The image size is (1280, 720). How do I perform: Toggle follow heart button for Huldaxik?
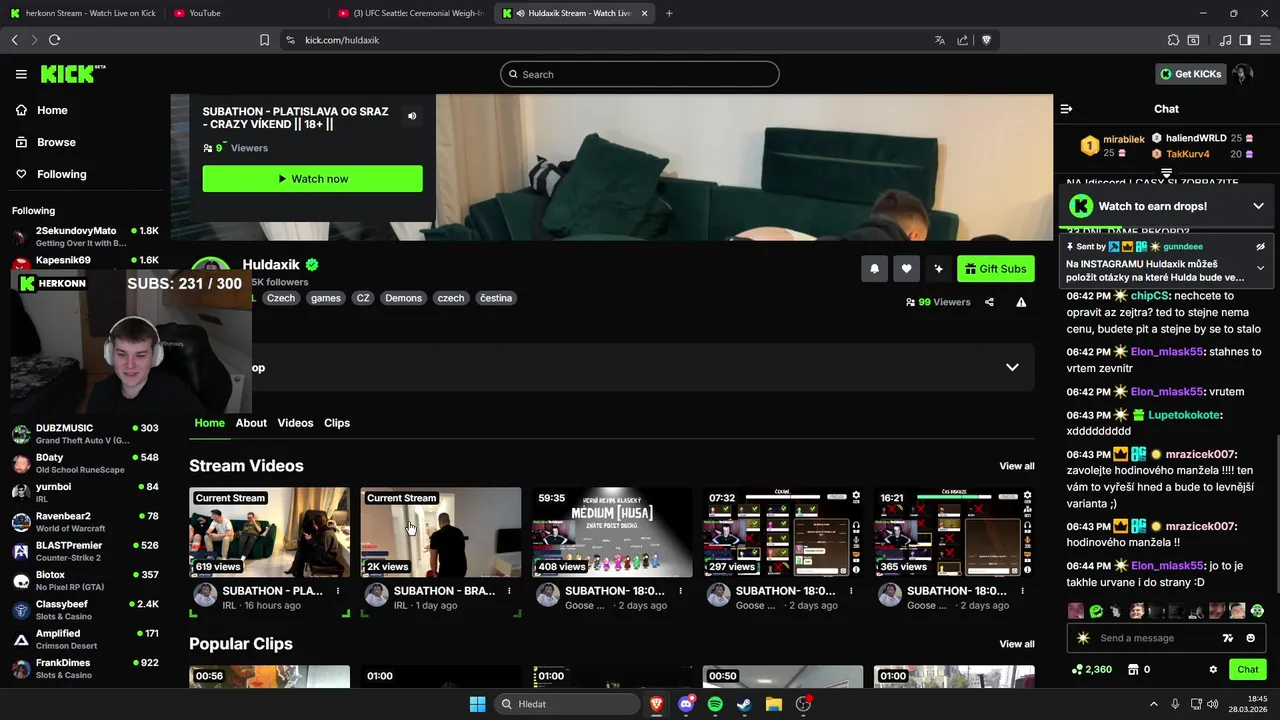(906, 269)
